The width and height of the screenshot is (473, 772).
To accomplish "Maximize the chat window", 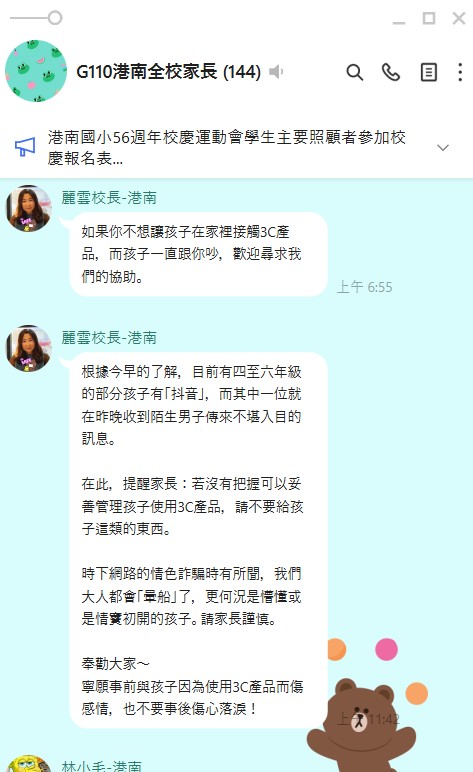I will coord(429,19).
